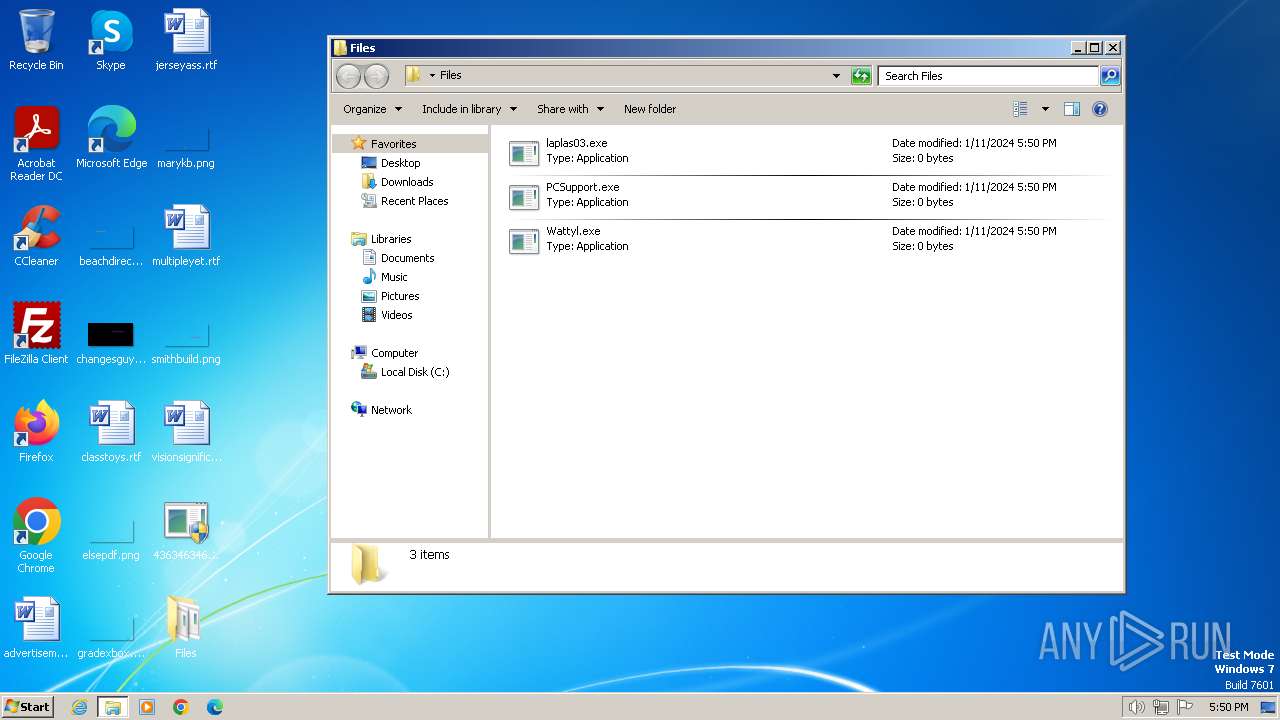Screen dimensions: 1280x720
Task: Open Edge from the taskbar
Action: point(215,707)
